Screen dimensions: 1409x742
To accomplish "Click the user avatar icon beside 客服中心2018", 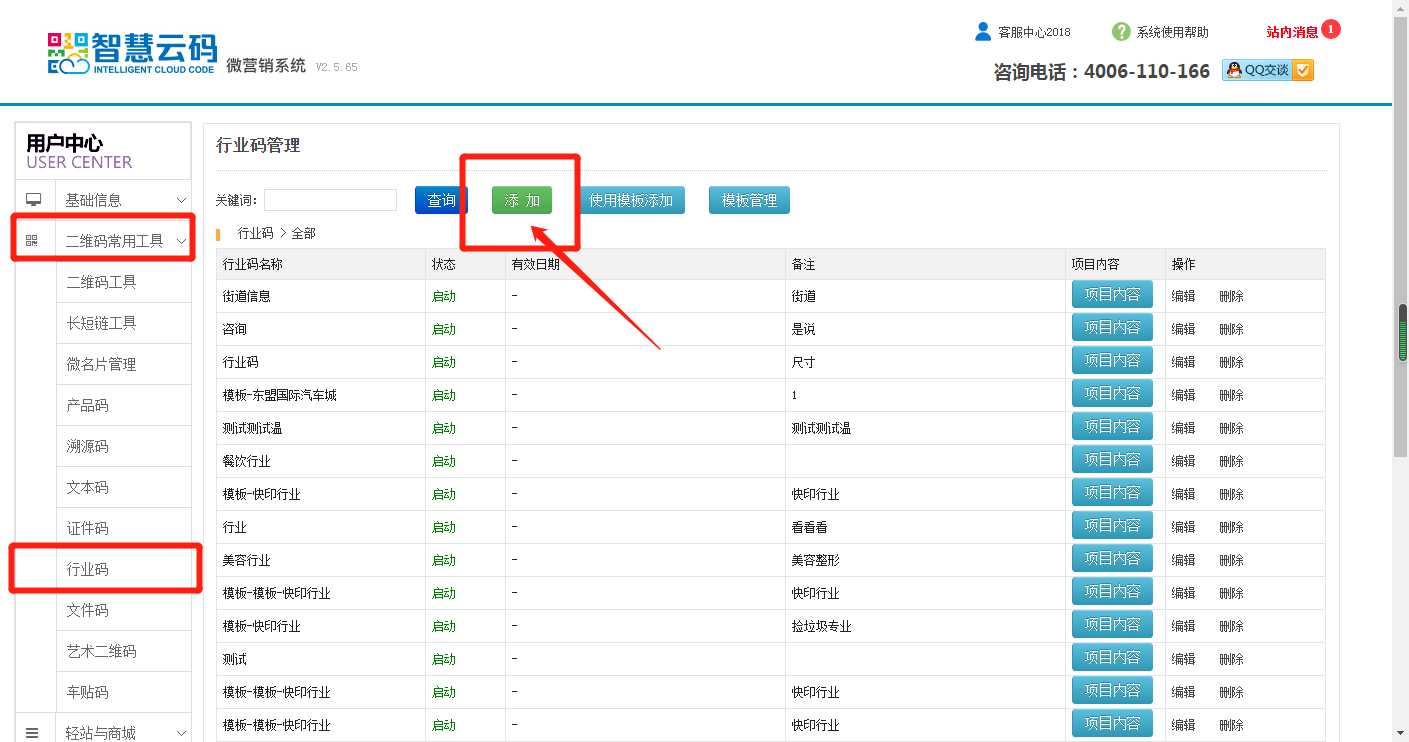I will coord(982,32).
